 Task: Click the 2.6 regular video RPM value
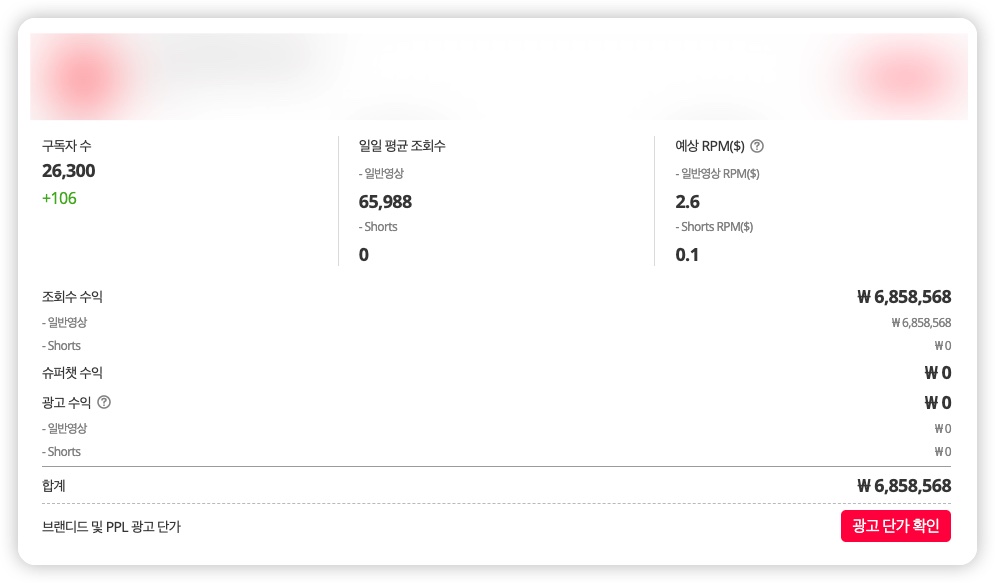tap(688, 202)
